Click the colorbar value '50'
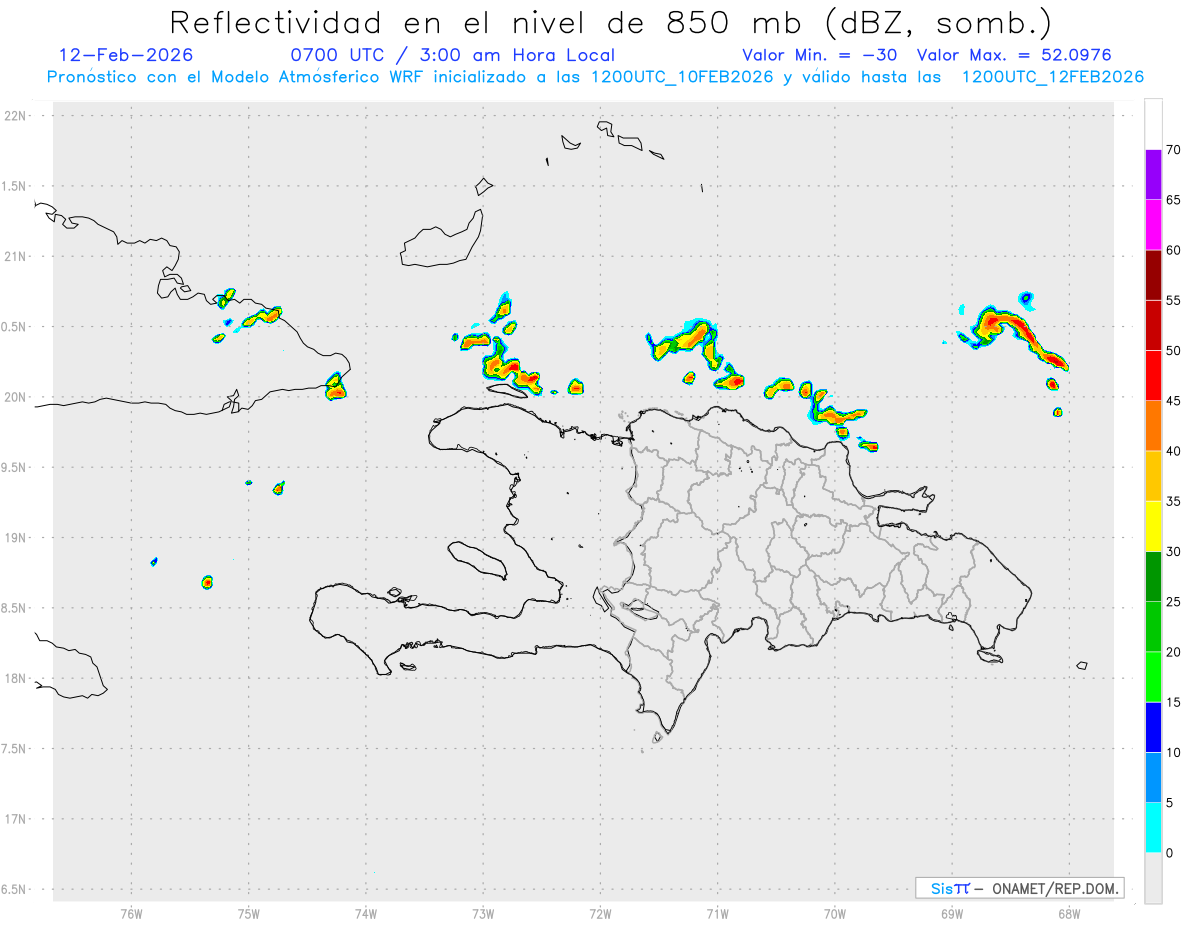Screen dimensions: 1200x927 1174,351
